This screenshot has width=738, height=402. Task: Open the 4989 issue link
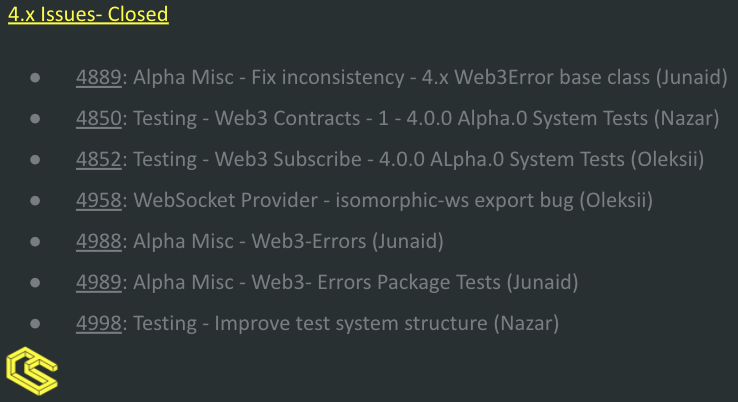click(x=99, y=282)
